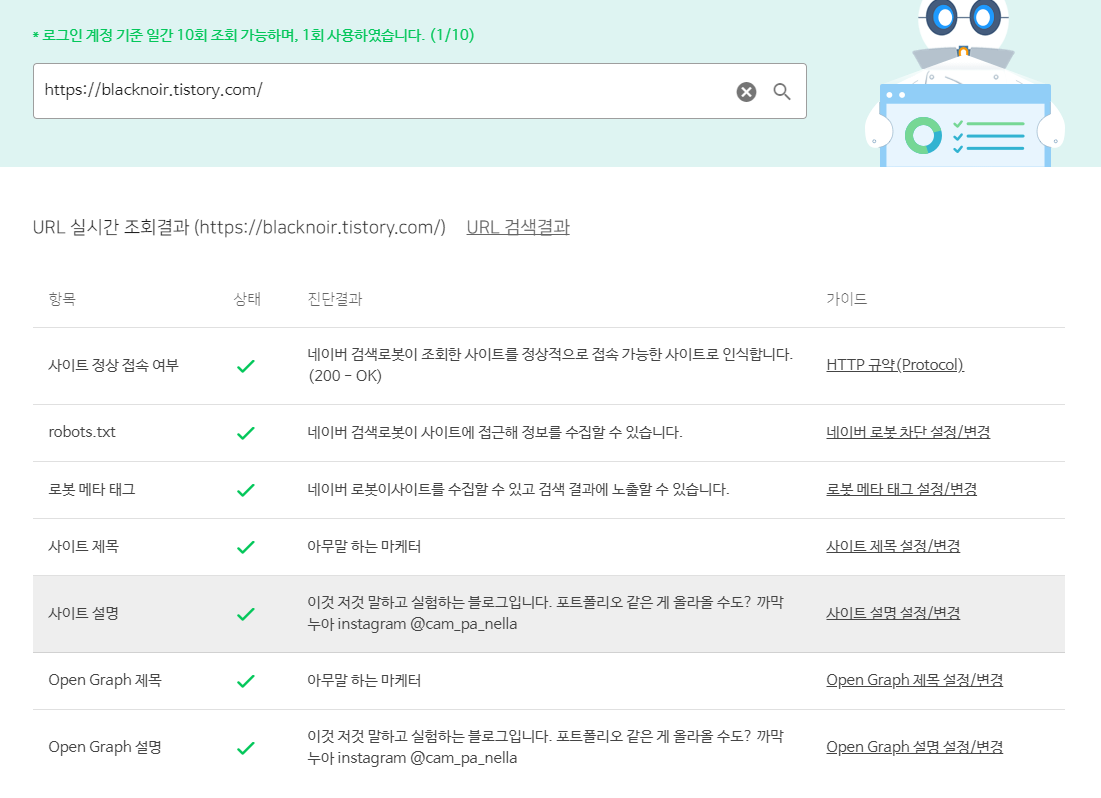Click the checkmark in the 로봇 메타 태그 row
1101x798 pixels.
point(246,490)
